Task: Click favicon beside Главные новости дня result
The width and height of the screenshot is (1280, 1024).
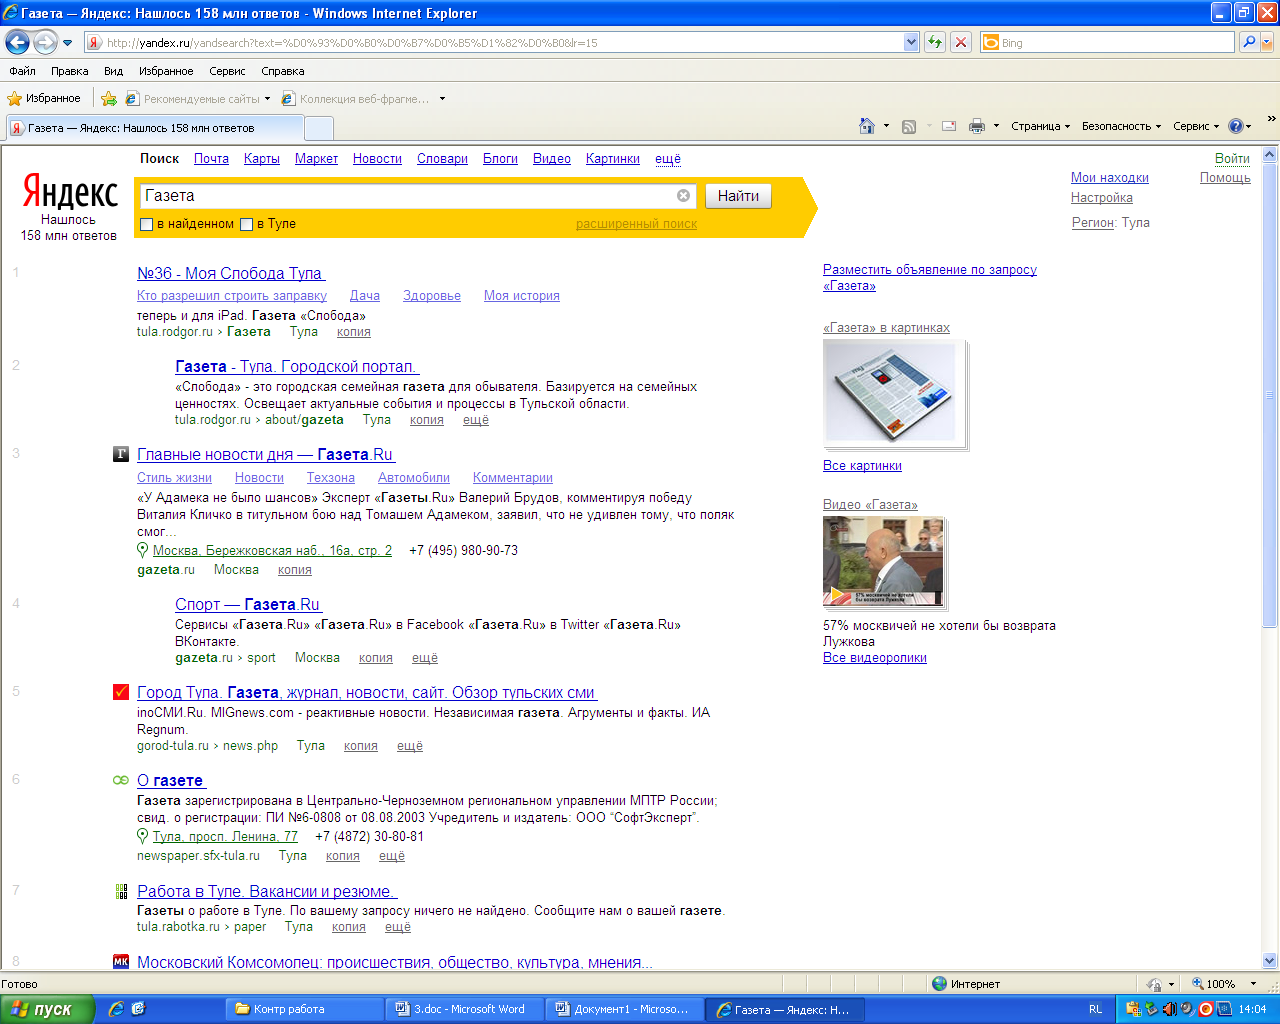Action: [121, 454]
